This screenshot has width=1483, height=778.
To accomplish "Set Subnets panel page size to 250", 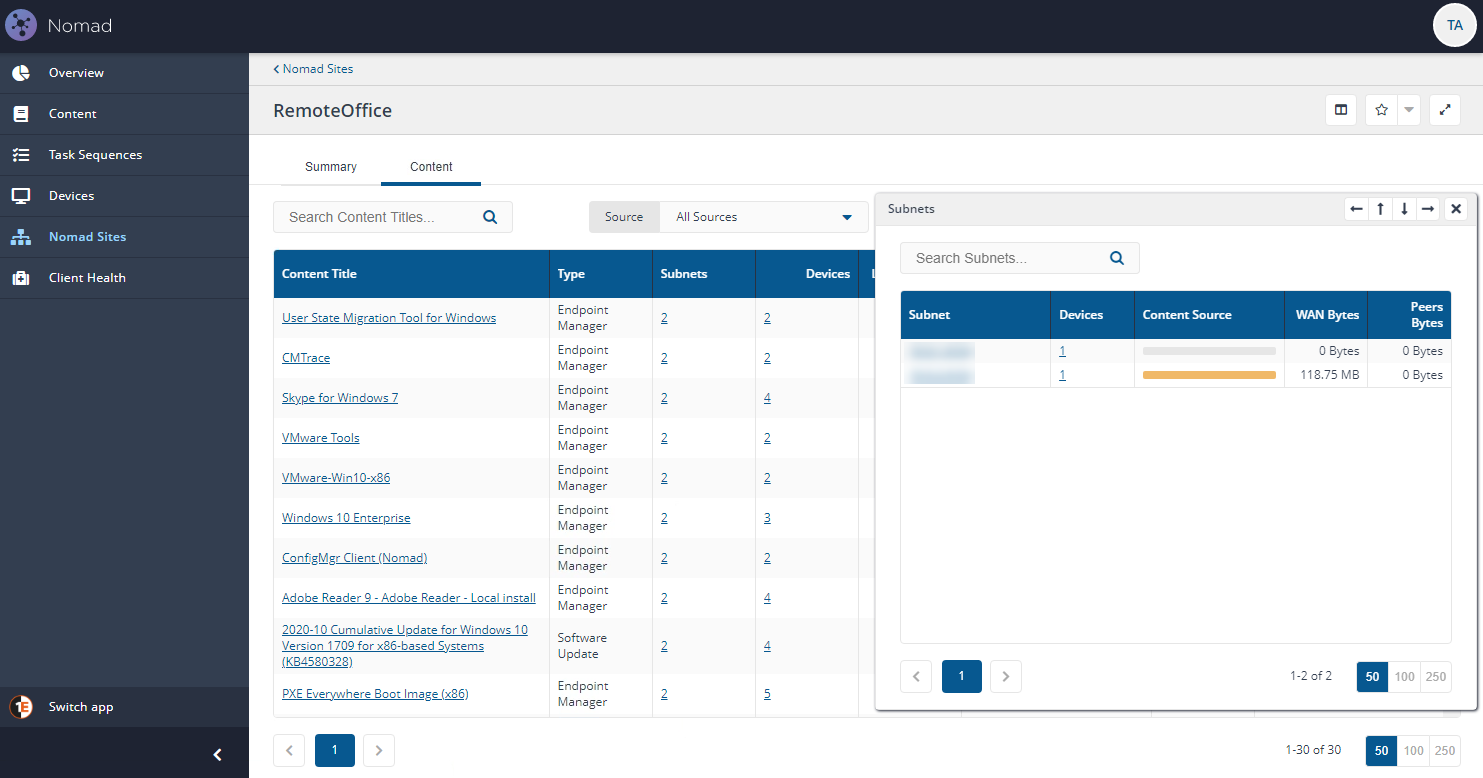I will [1435, 677].
